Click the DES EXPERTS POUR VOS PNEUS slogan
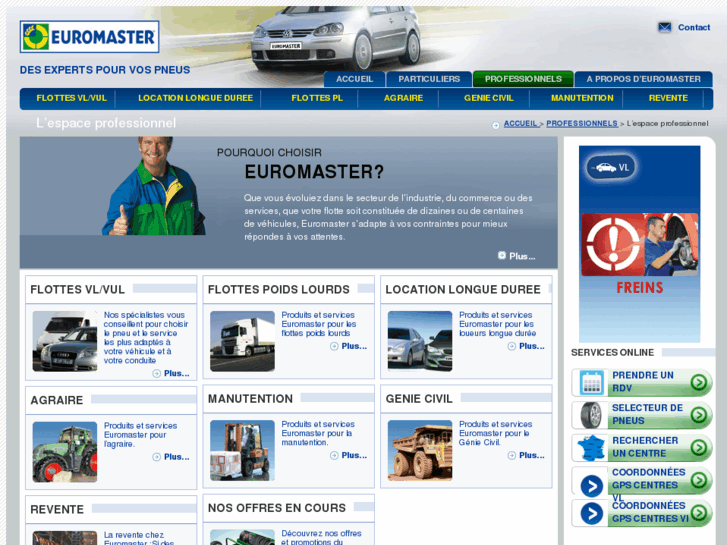727x545 pixels. coord(105,70)
